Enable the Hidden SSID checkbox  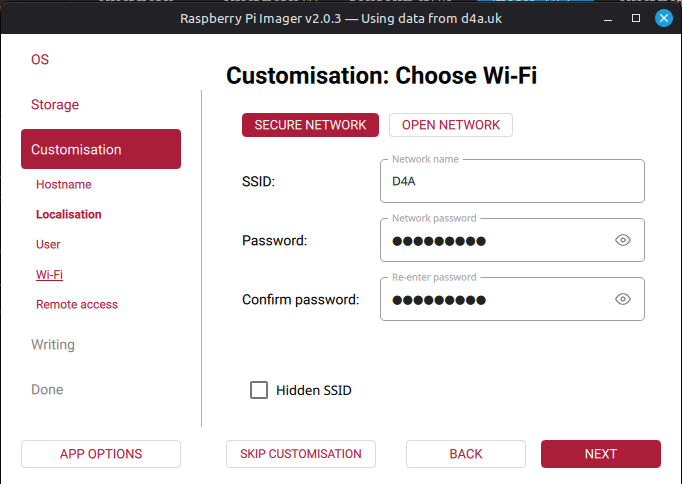coord(259,390)
